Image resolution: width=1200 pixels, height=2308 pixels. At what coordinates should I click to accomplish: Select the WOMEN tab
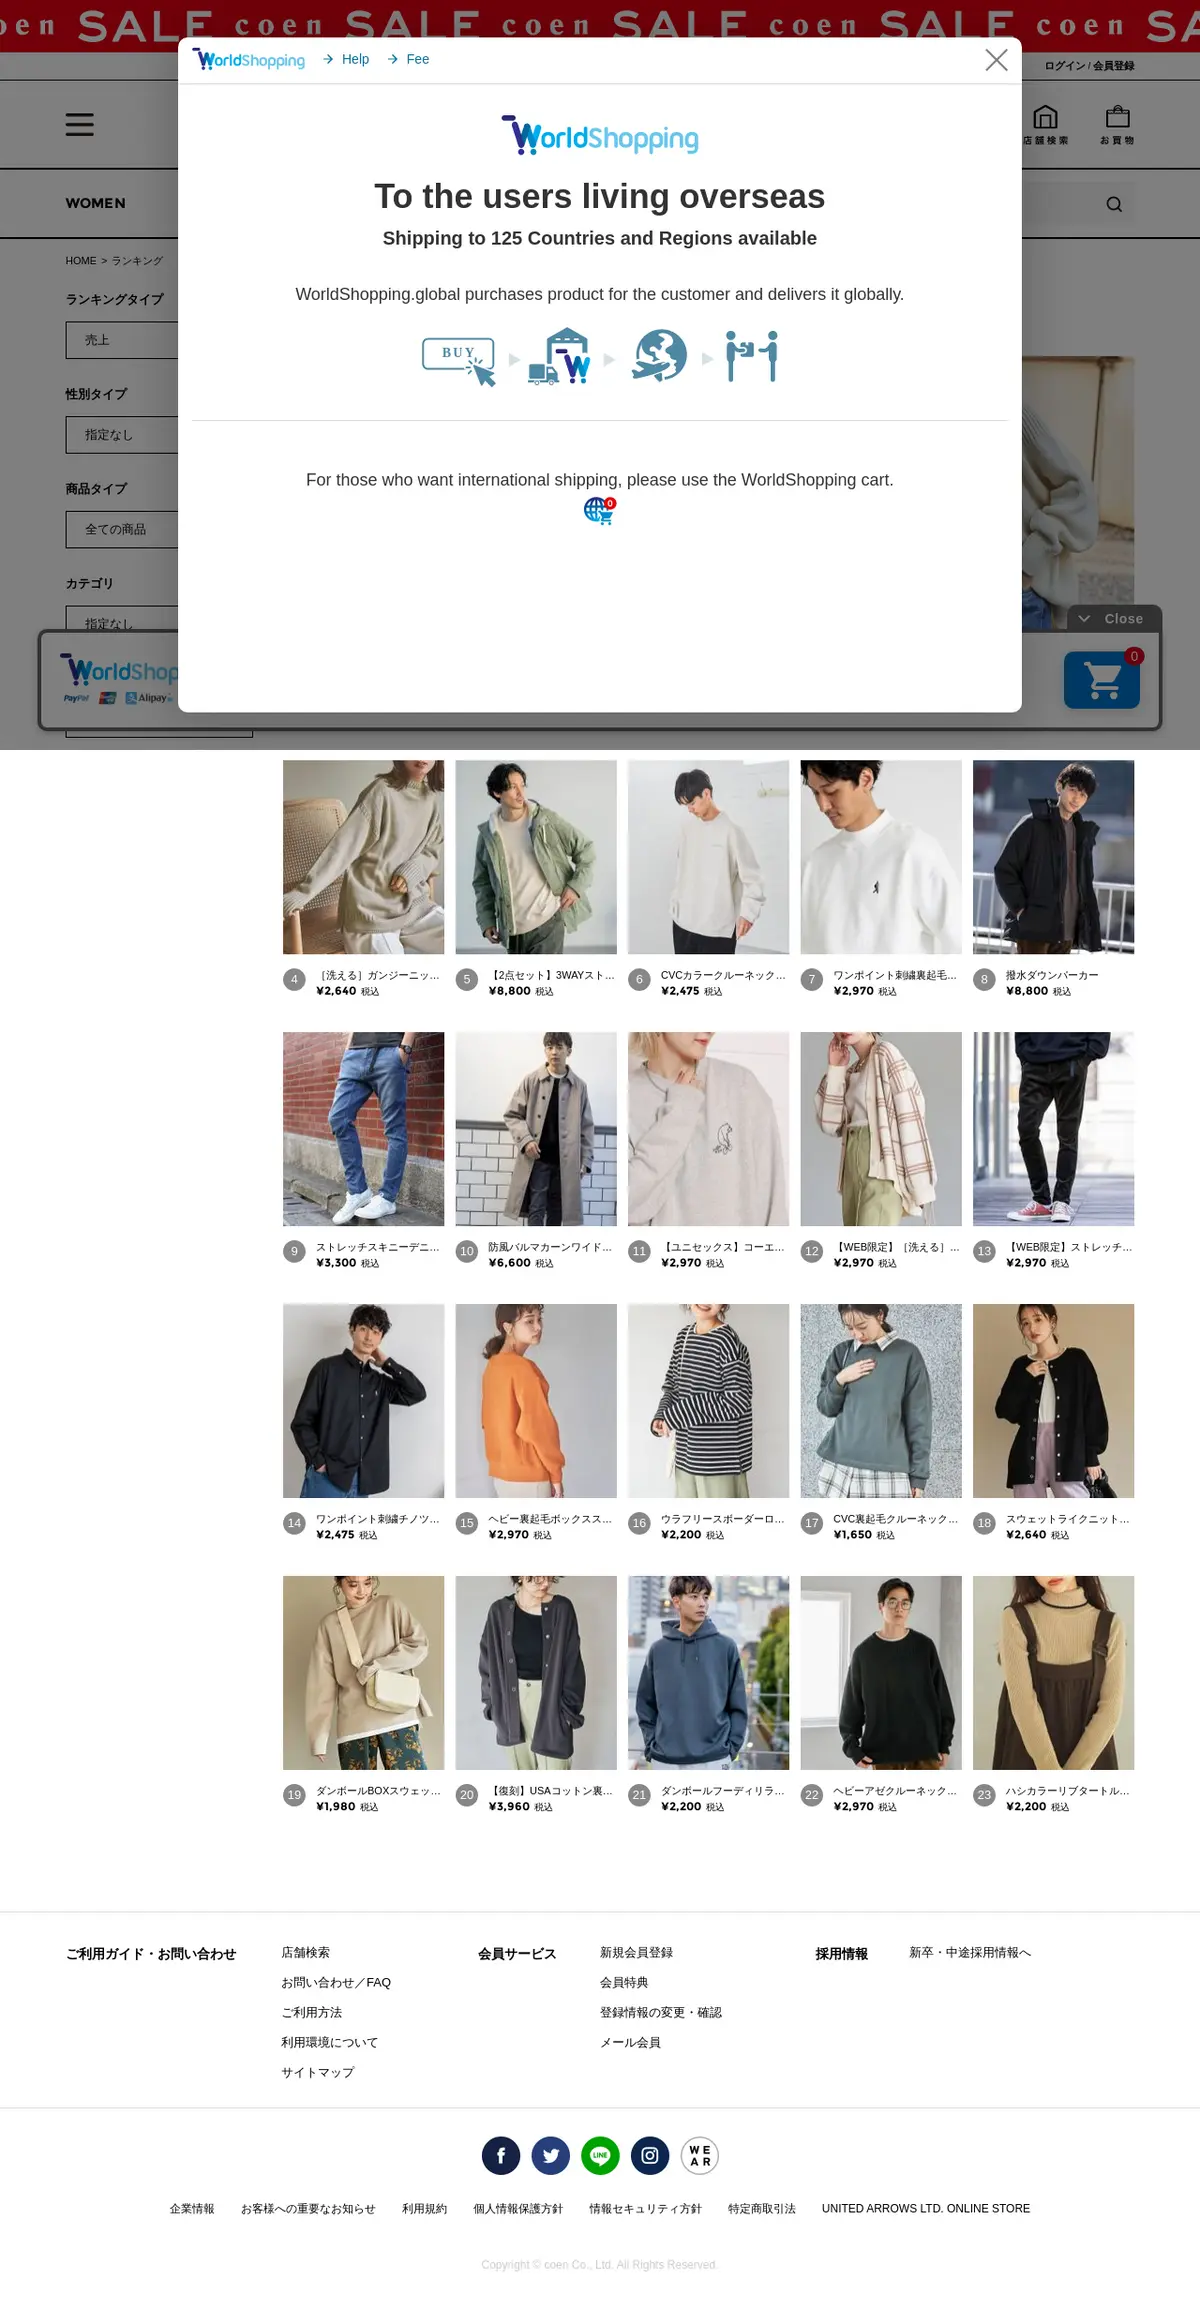coord(96,203)
